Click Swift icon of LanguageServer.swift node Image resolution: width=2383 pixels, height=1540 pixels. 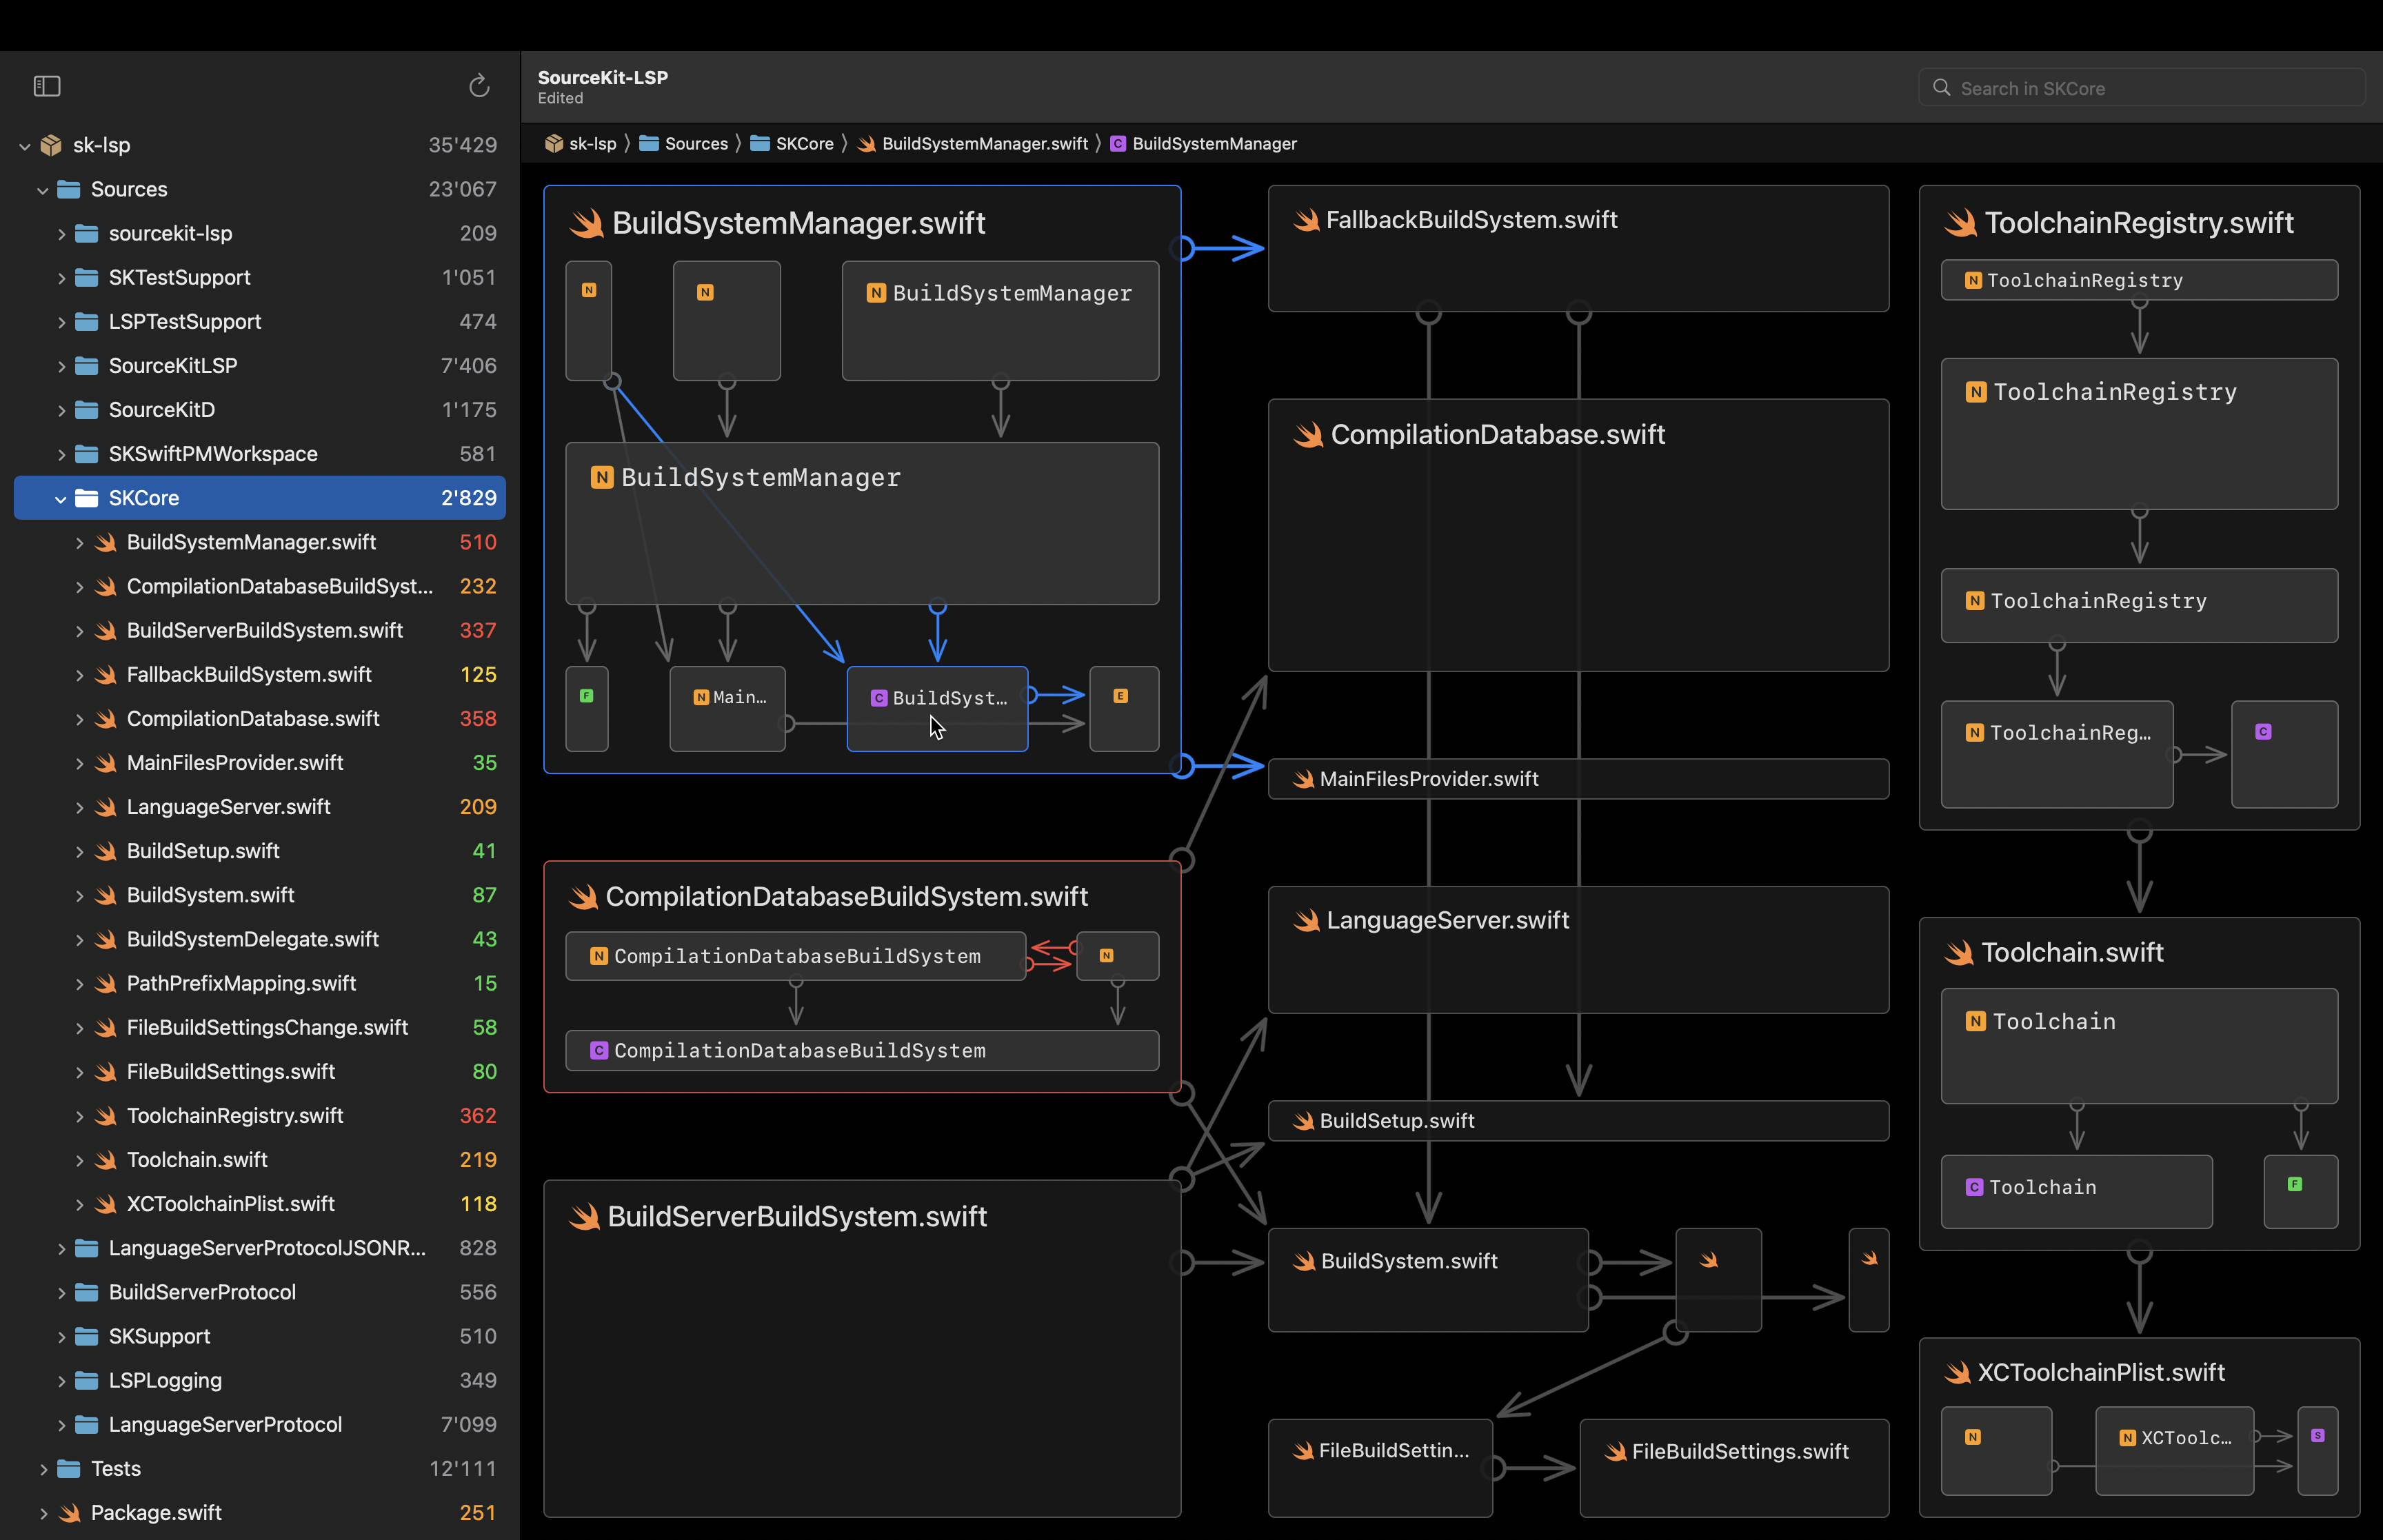[x=1306, y=921]
